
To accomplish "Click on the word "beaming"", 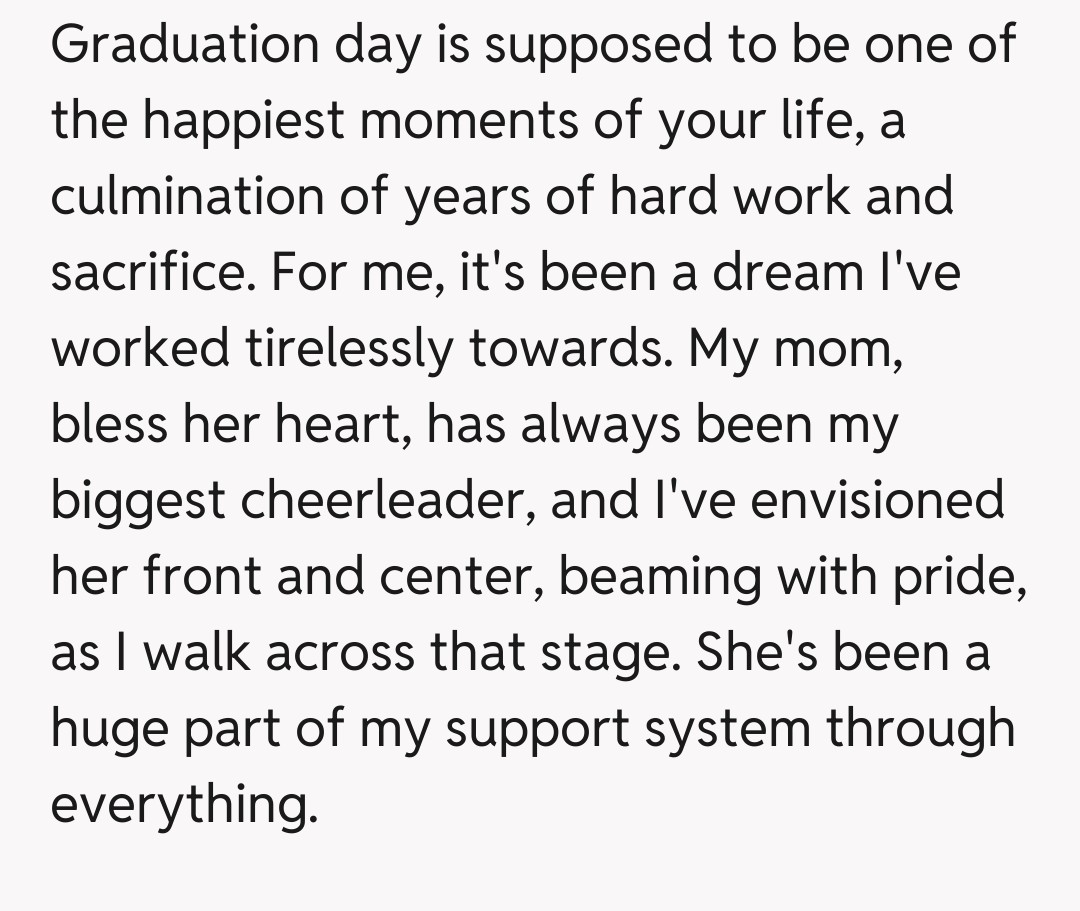I will (x=660, y=575).
